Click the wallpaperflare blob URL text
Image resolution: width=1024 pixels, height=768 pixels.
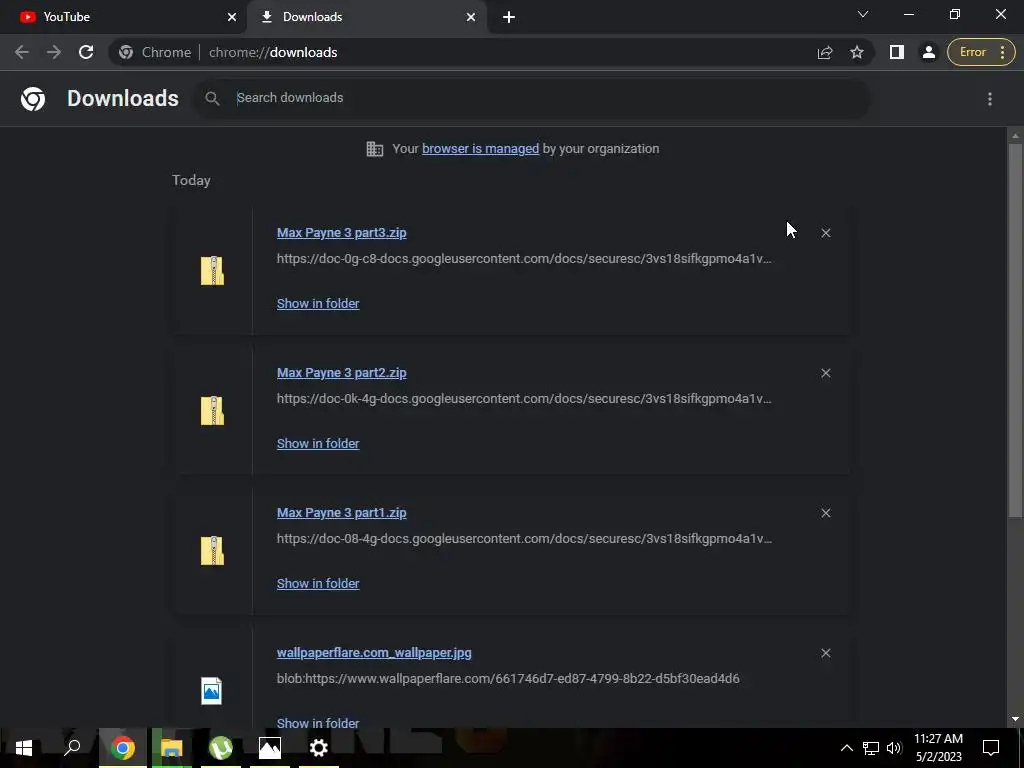pyautogui.click(x=508, y=679)
